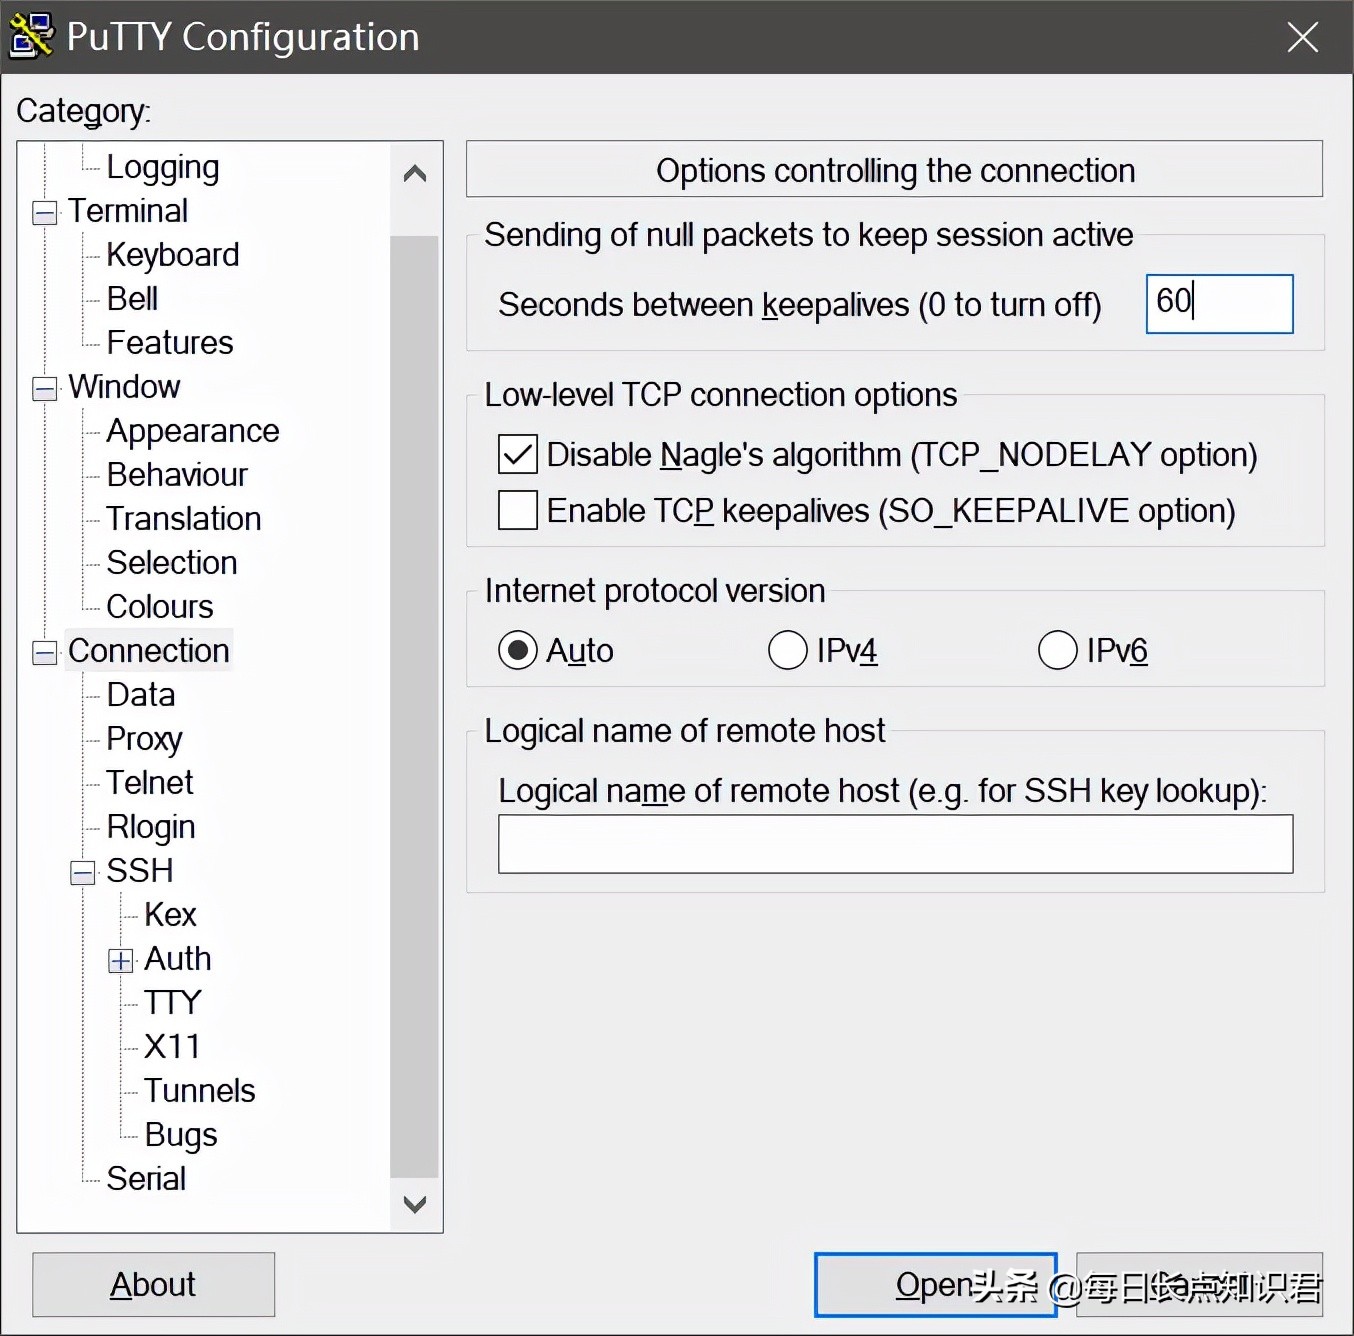Click the Open button
This screenshot has height=1336, width=1354.
[935, 1284]
